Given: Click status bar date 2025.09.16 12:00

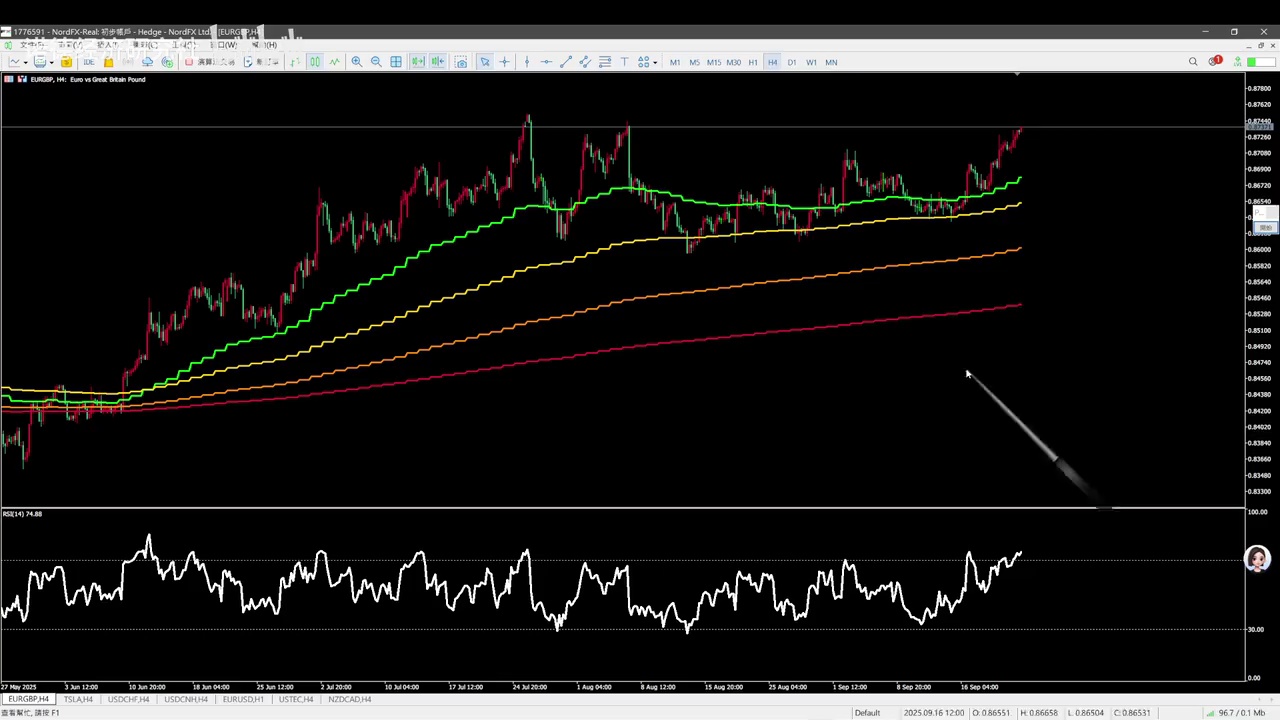Looking at the screenshot, I should point(932,713).
